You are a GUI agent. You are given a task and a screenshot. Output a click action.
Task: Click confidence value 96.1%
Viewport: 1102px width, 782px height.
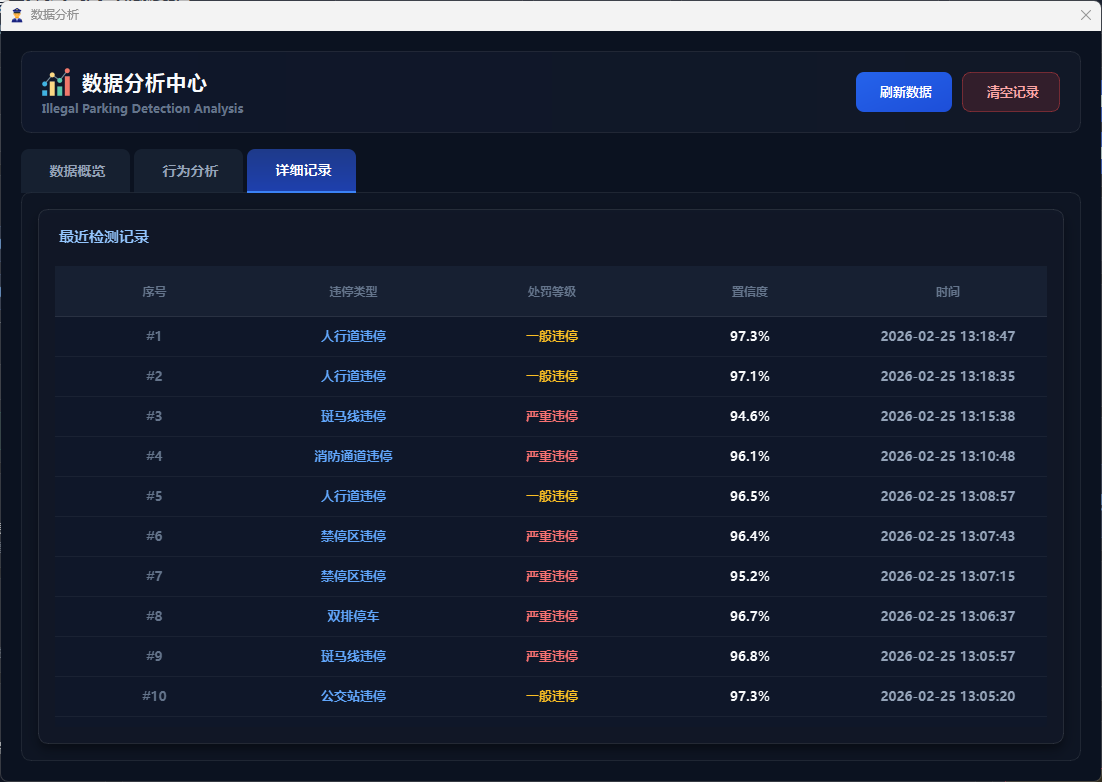click(750, 456)
